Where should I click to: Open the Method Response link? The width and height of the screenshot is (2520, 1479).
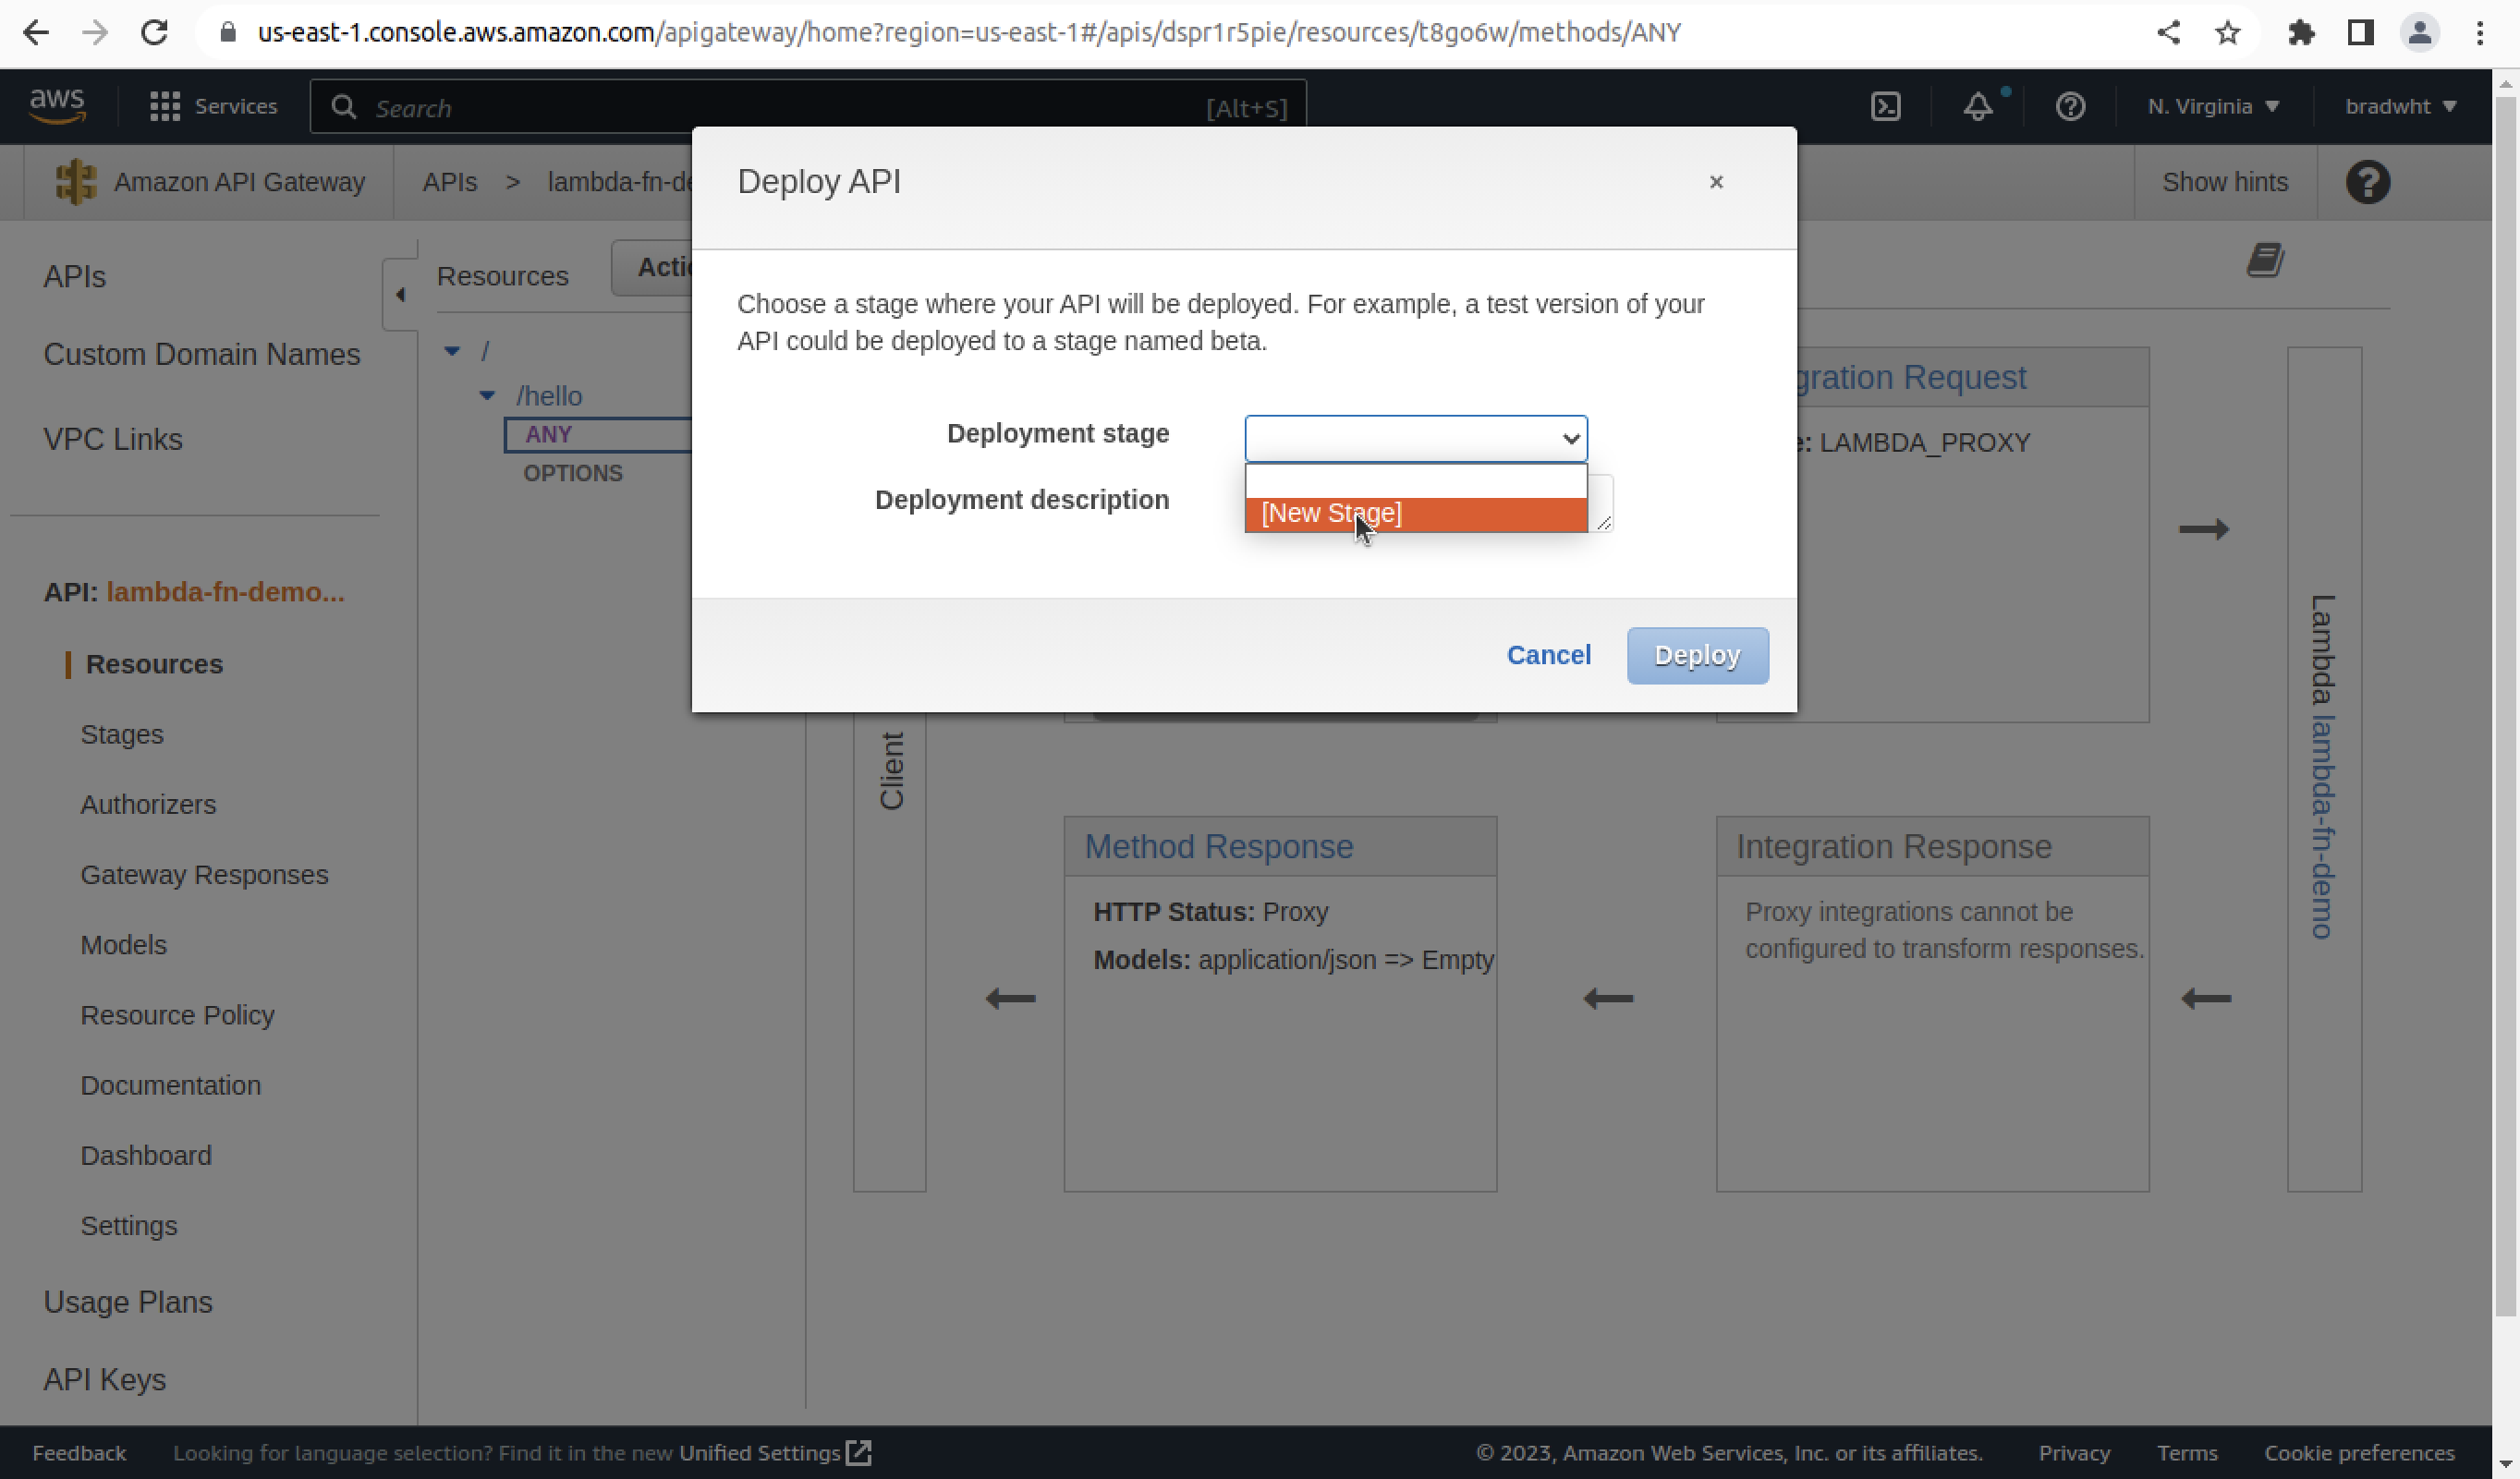coord(1218,847)
